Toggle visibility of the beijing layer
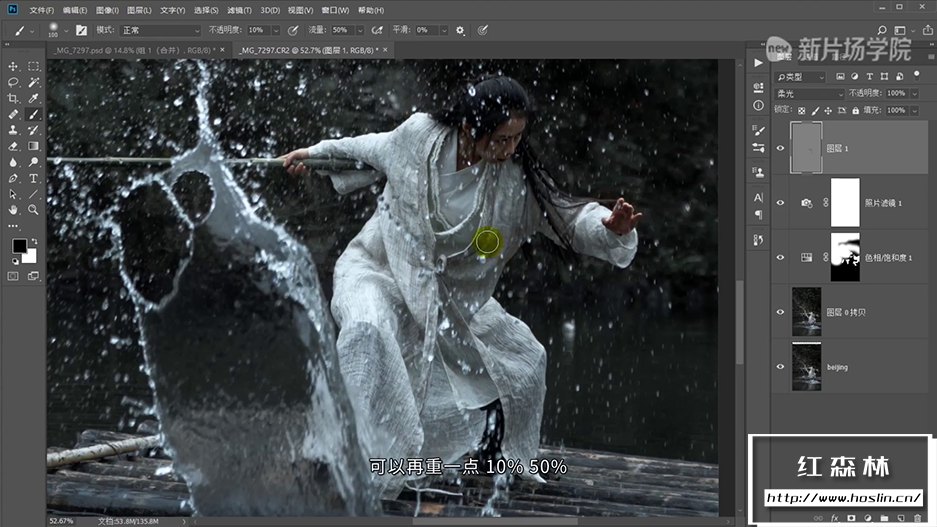The width and height of the screenshot is (937, 527). click(x=780, y=367)
